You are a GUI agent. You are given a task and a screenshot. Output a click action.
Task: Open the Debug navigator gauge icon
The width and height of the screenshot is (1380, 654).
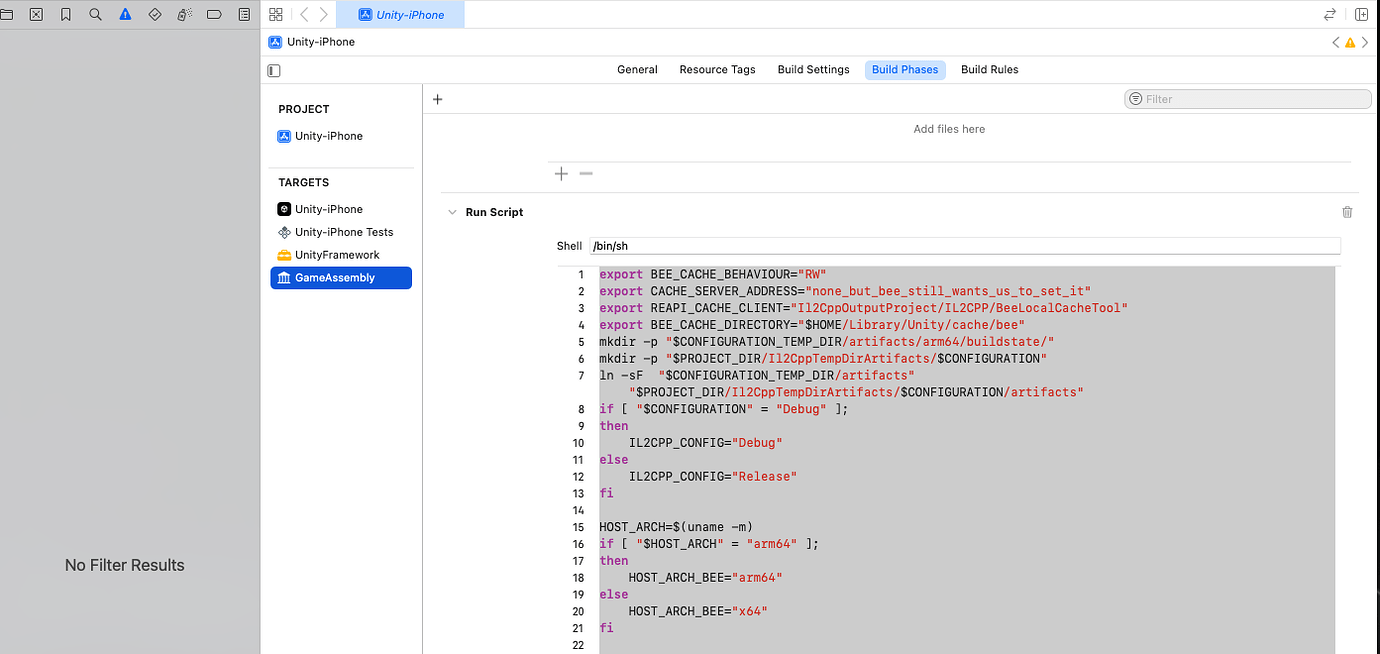click(x=182, y=14)
